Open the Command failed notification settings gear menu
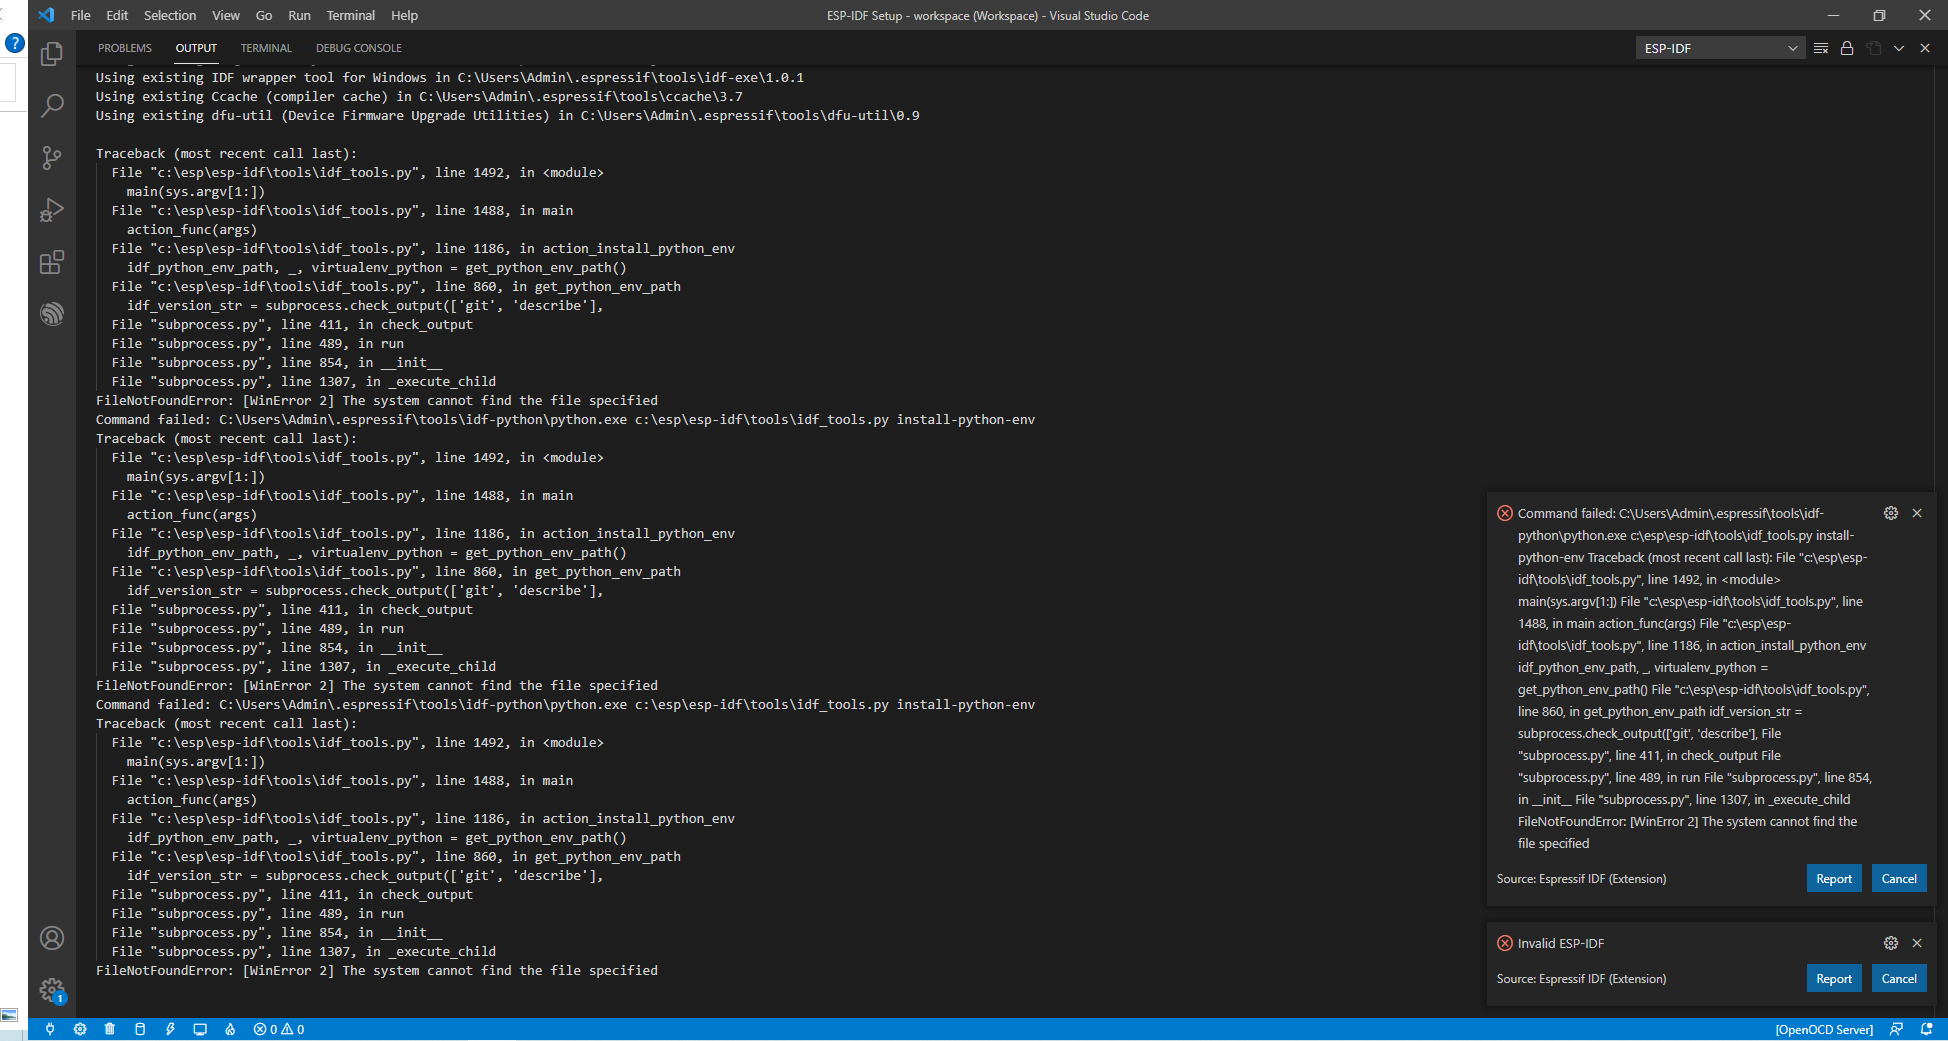This screenshot has height=1041, width=1948. pyautogui.click(x=1890, y=513)
